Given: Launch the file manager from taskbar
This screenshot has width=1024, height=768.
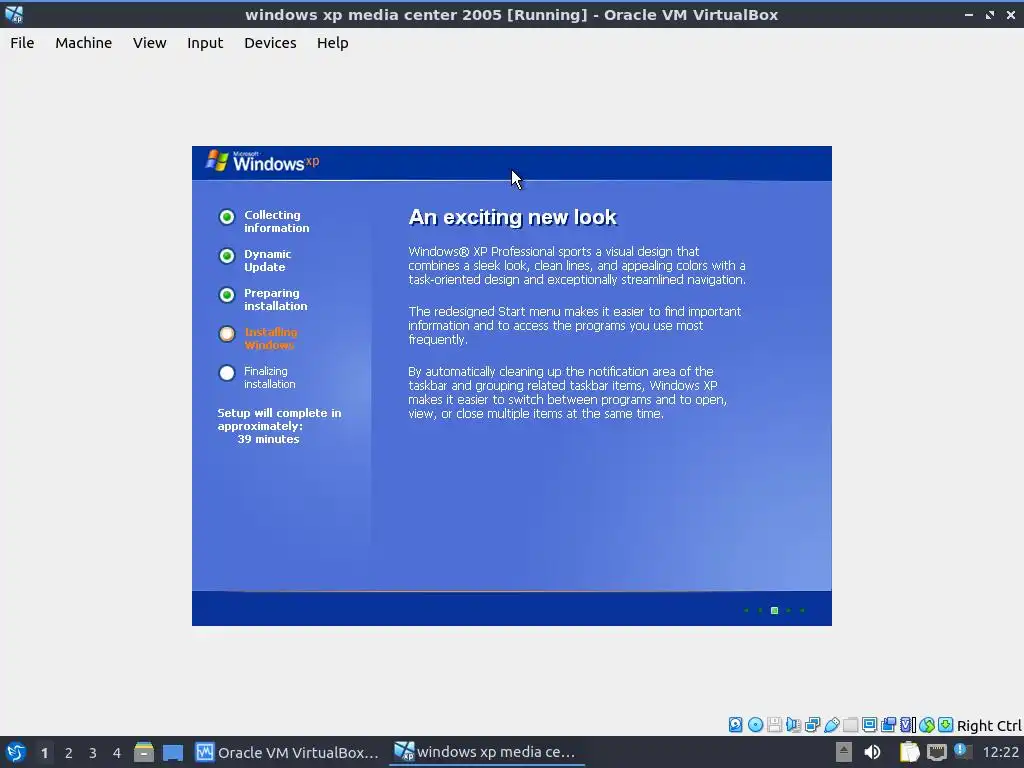Looking at the screenshot, I should [x=144, y=752].
